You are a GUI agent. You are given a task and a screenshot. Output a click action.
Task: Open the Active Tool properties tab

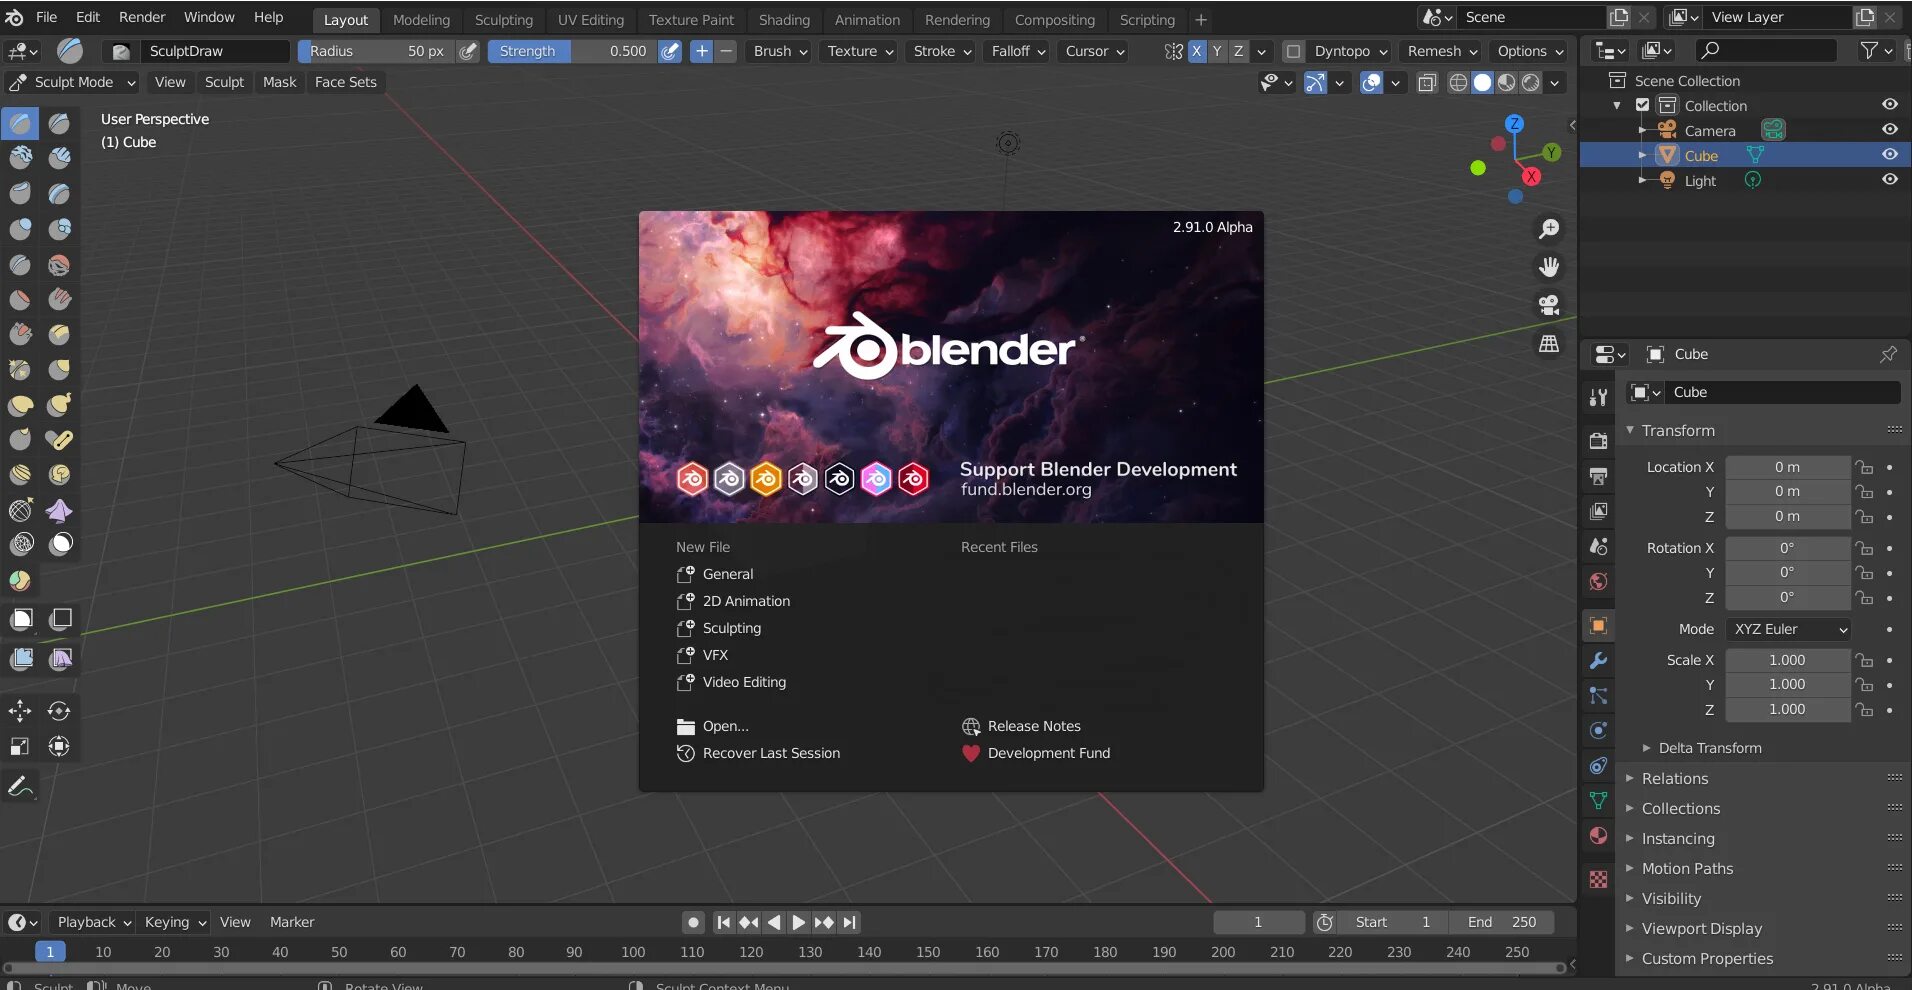1598,397
